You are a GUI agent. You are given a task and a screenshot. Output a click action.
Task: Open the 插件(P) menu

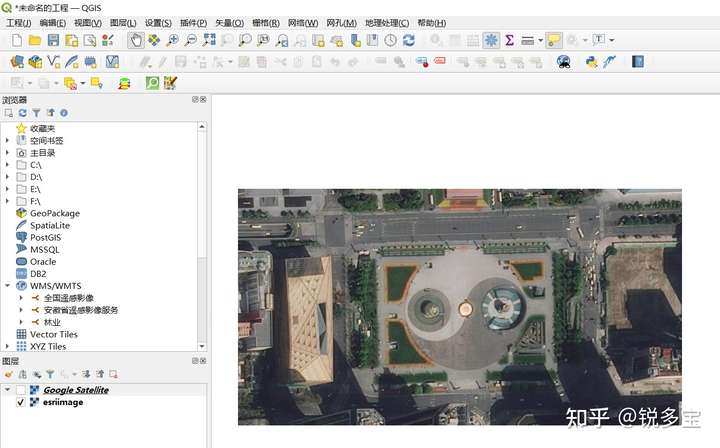click(x=193, y=22)
